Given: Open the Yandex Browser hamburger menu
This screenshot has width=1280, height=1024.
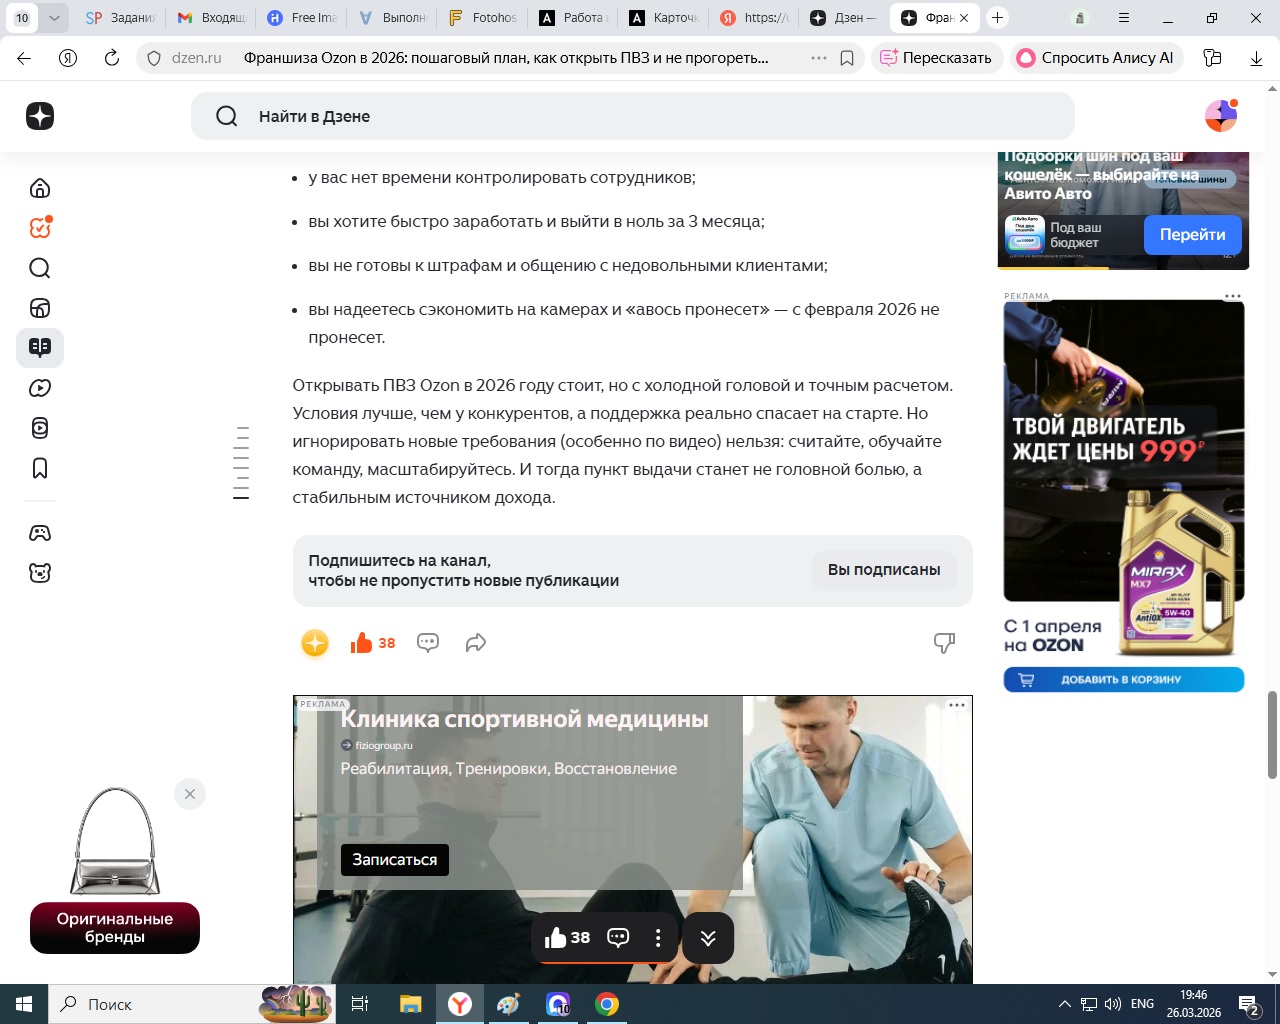Looking at the screenshot, I should (x=1124, y=18).
